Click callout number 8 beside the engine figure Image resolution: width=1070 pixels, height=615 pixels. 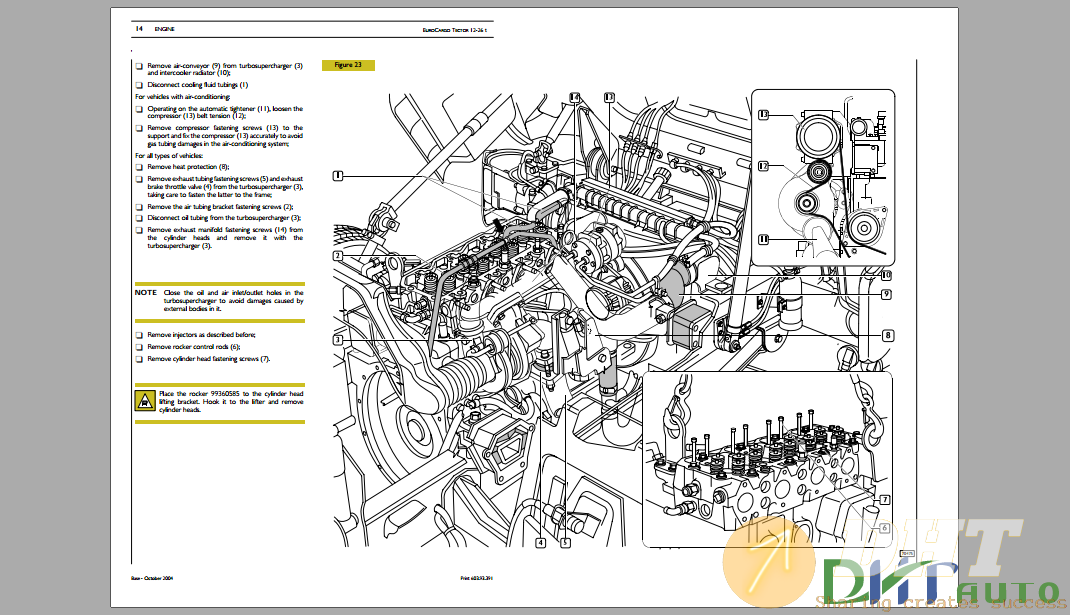click(888, 335)
